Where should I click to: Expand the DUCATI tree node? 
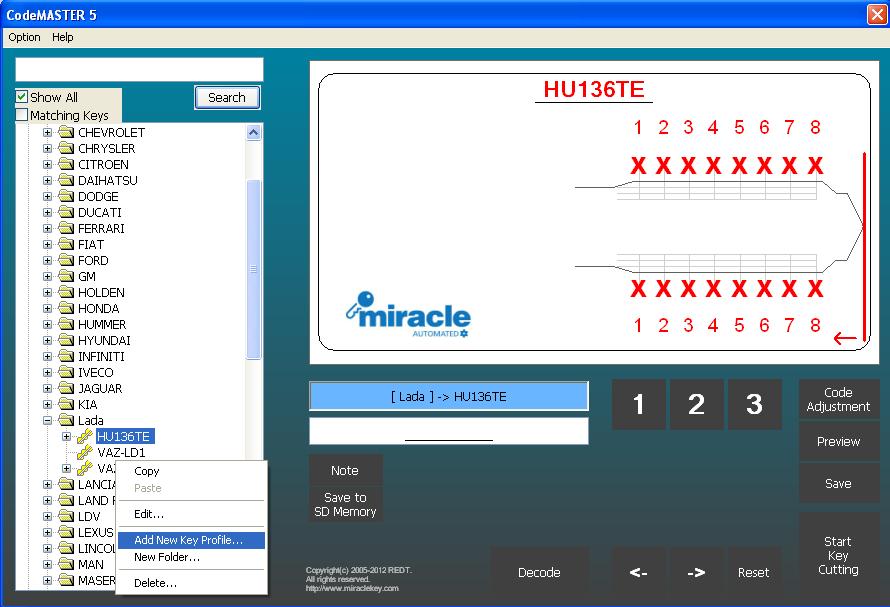click(48, 212)
